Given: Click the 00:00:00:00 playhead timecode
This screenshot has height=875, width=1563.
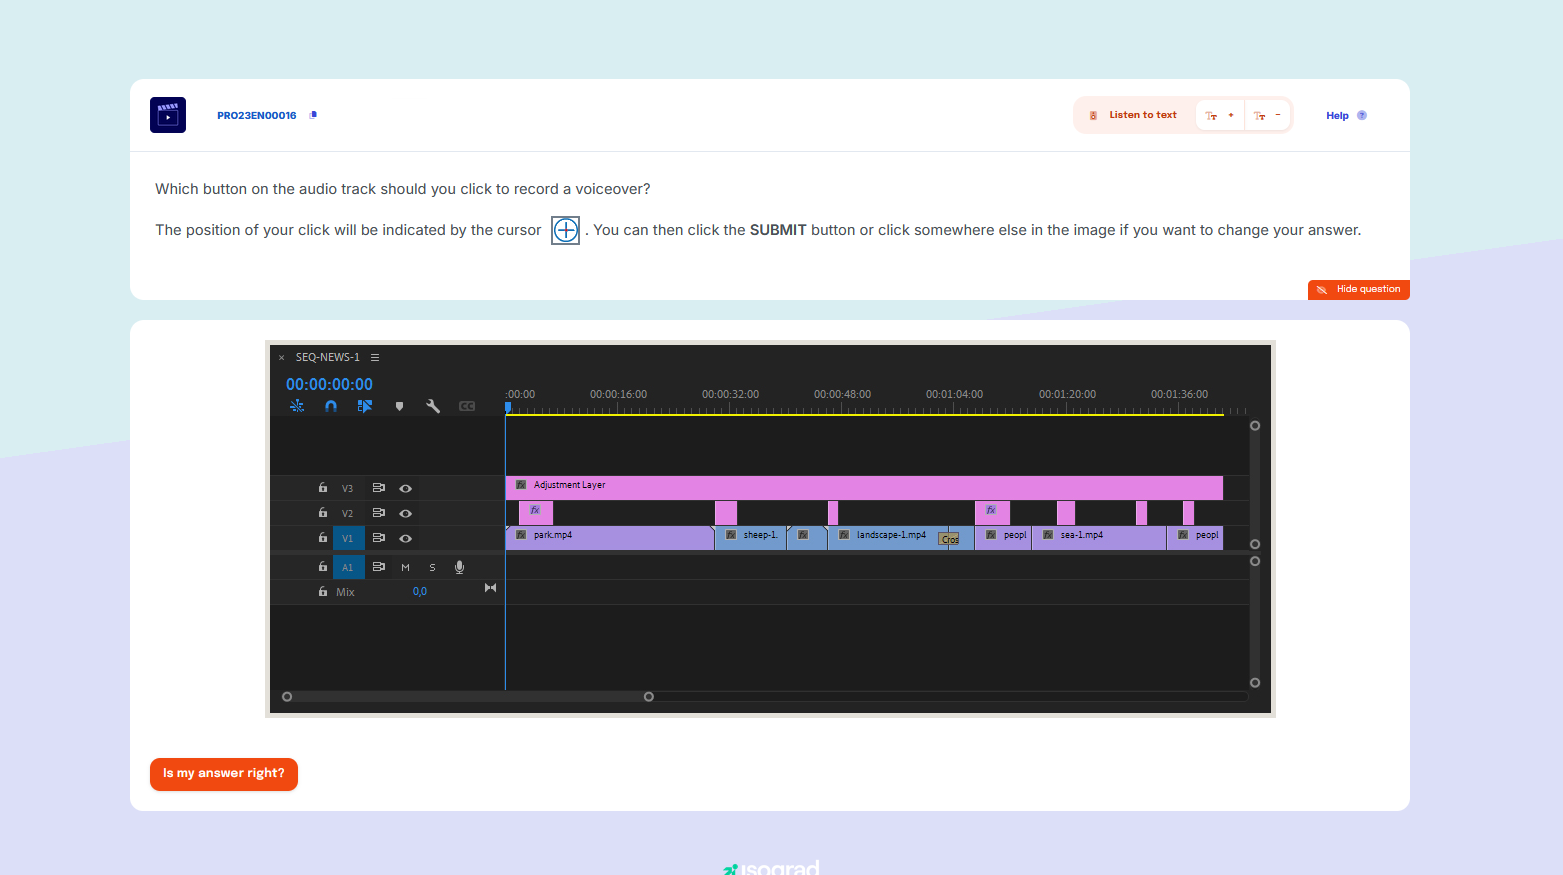Looking at the screenshot, I should [x=329, y=384].
